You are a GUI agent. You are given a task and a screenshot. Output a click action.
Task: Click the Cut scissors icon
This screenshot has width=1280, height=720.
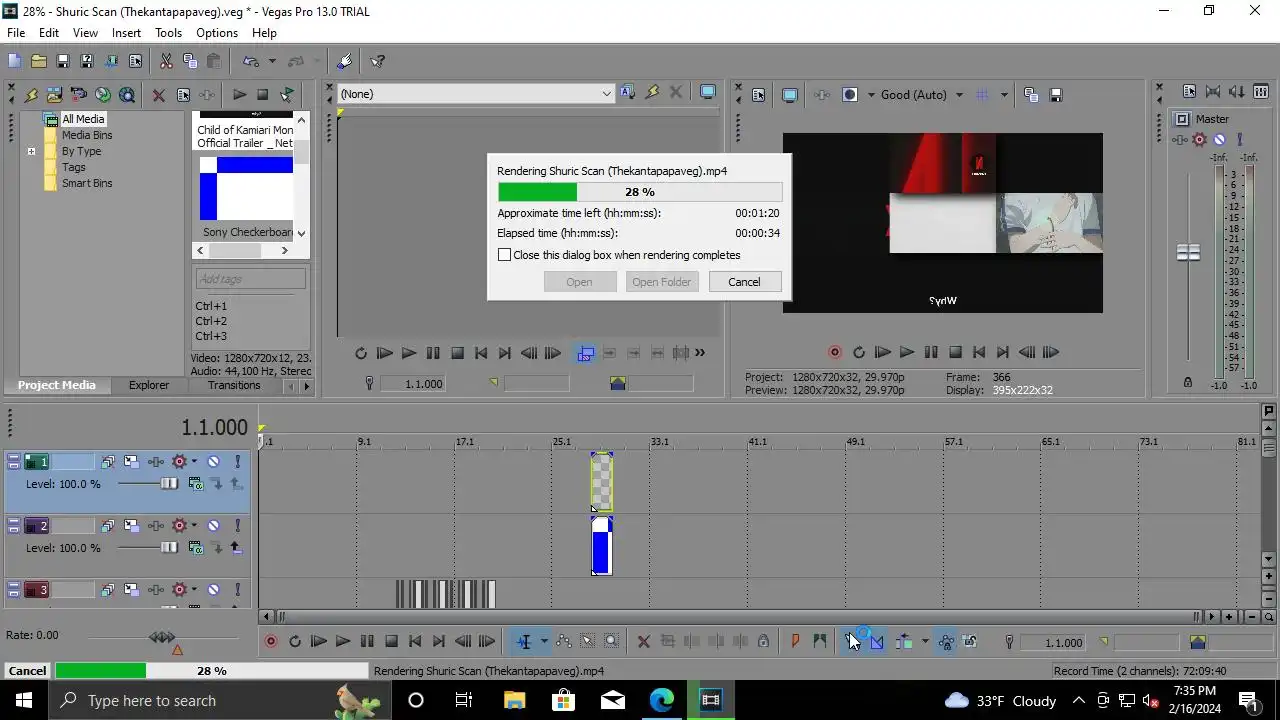click(x=166, y=61)
